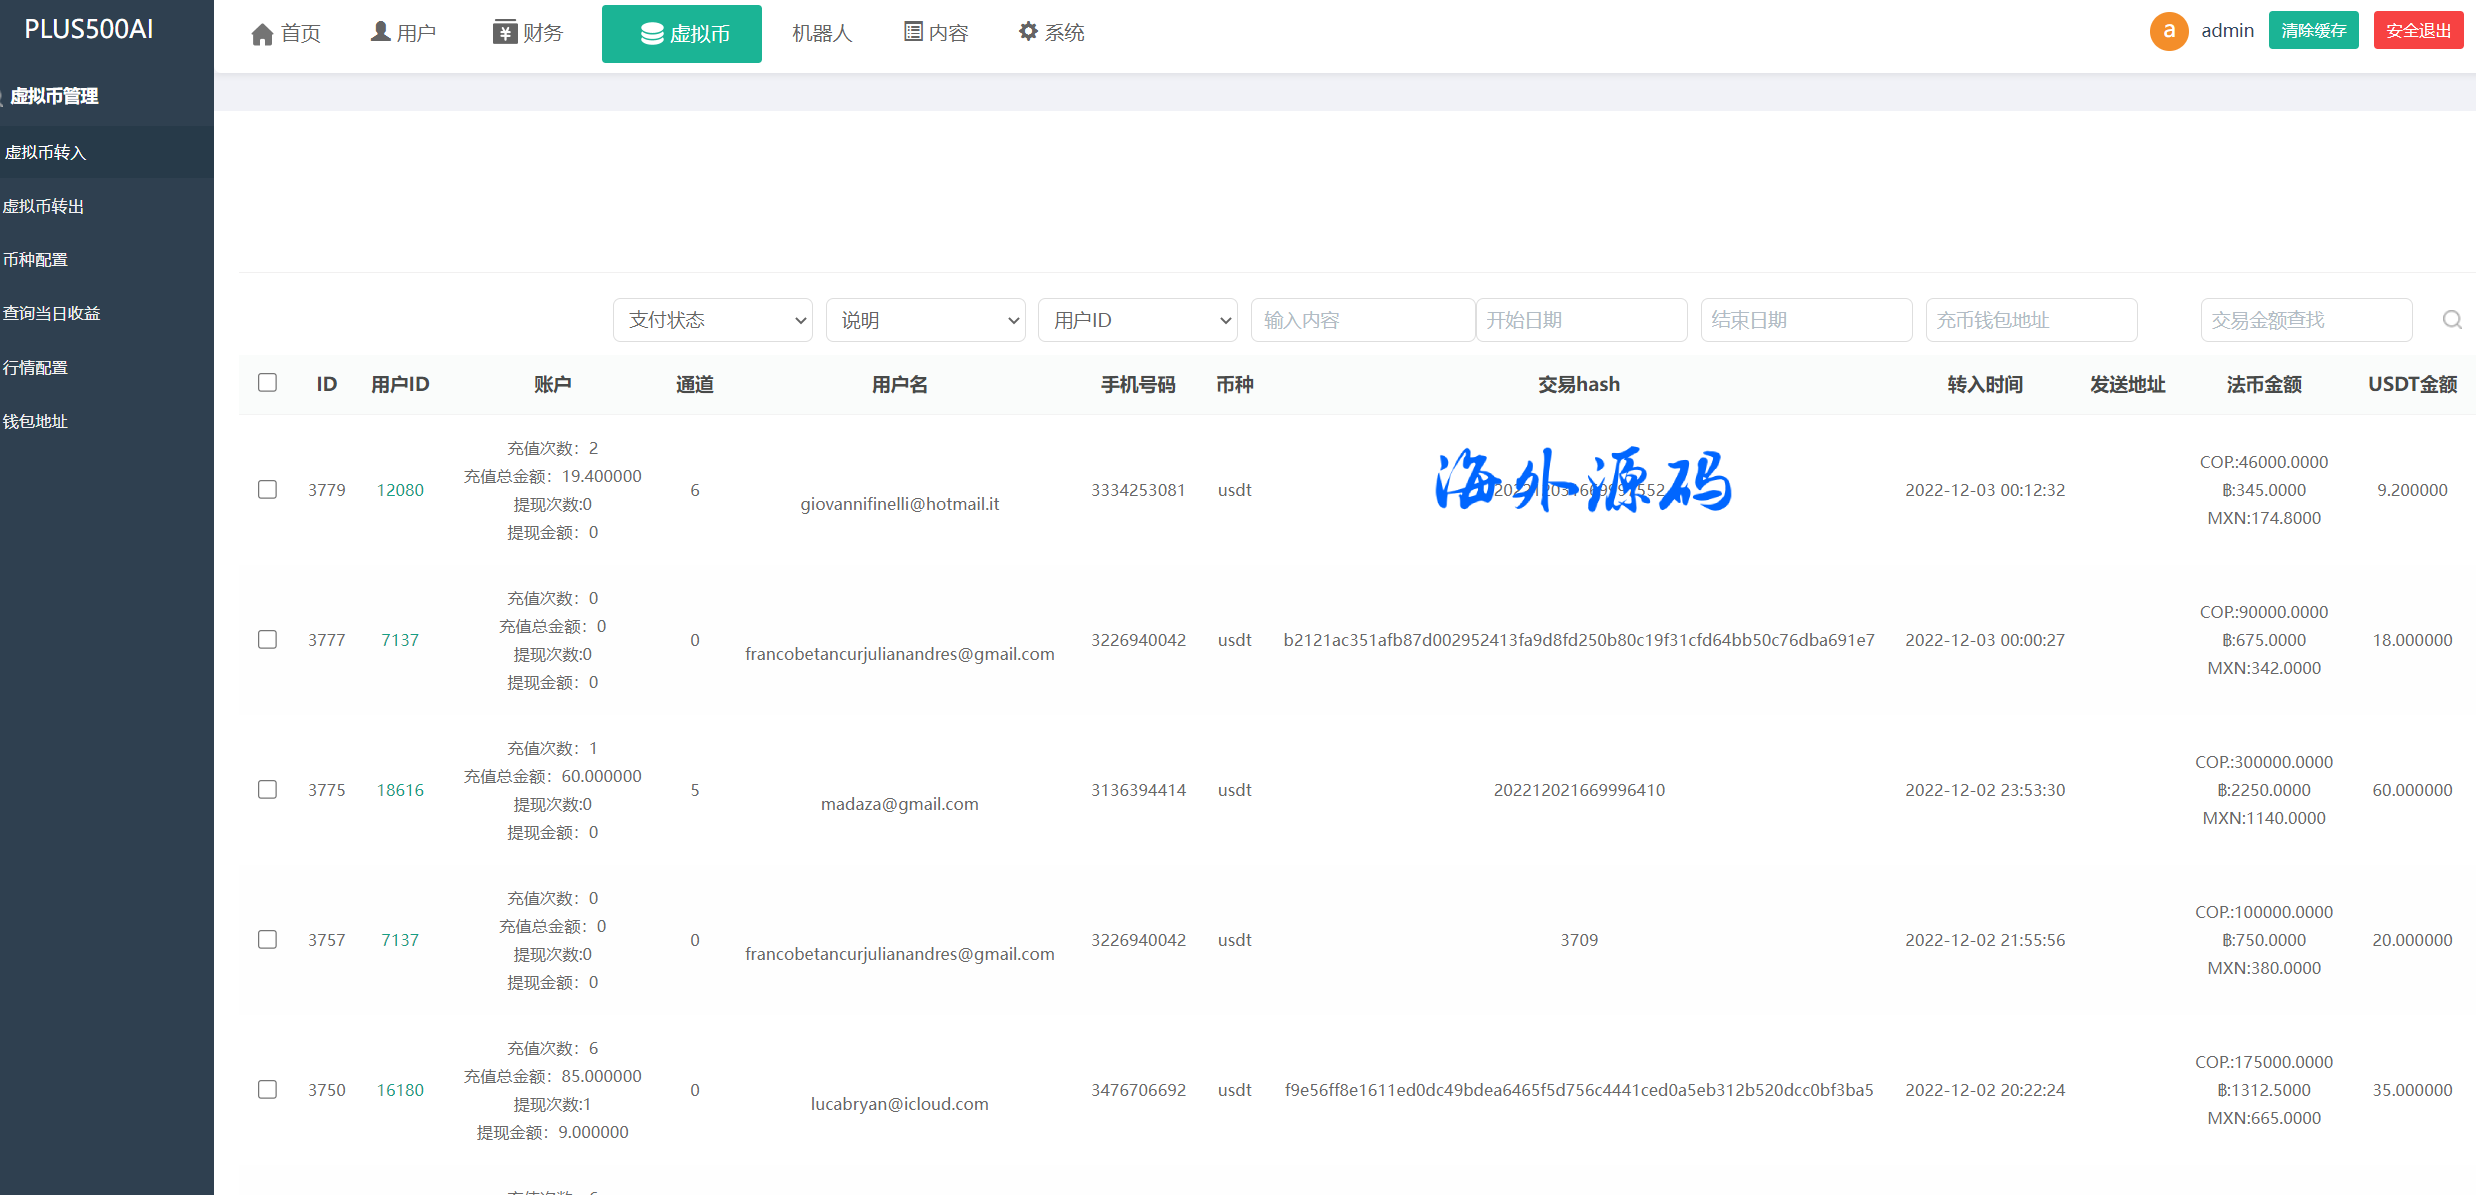The height and width of the screenshot is (1195, 2476).
Task: Click the system gear icon
Action: point(1028,32)
